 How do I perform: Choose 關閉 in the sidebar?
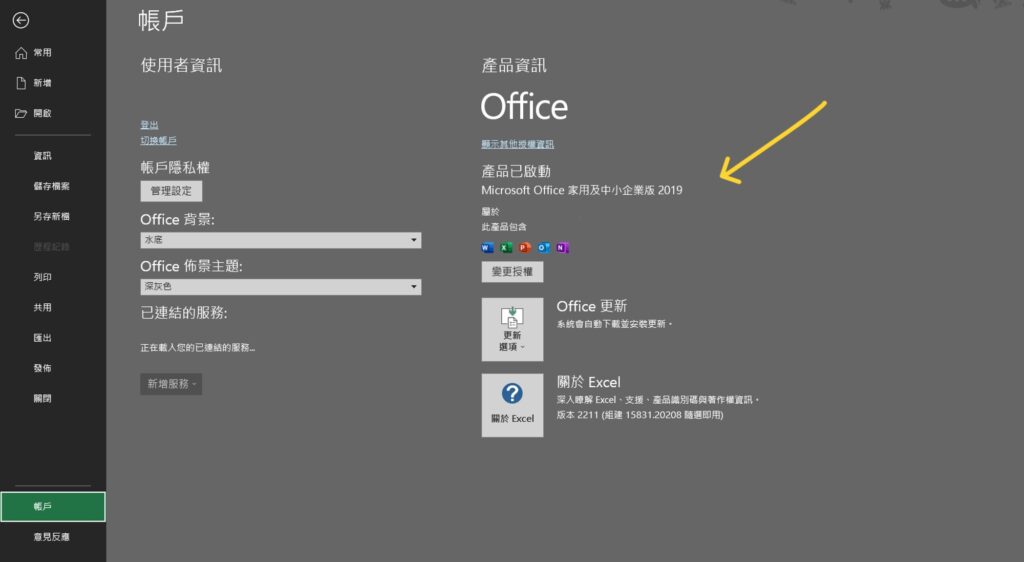42,399
